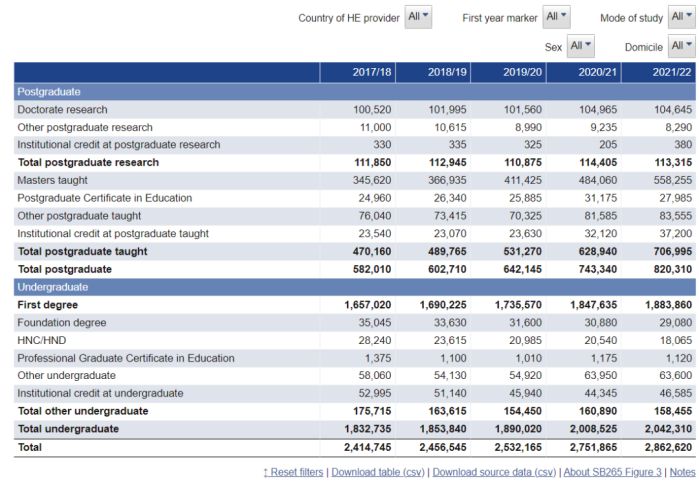699x482 pixels.
Task: Select Institutional credit at postgraduate research label
Action: click(119, 144)
